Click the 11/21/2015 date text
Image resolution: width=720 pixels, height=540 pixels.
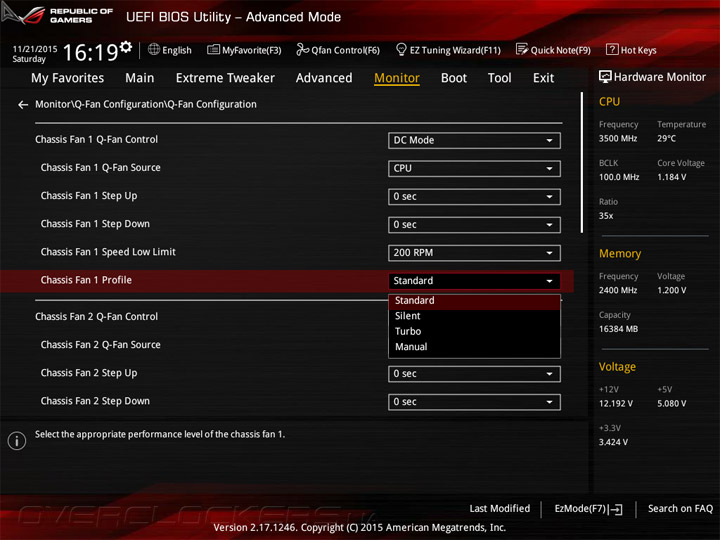click(35, 49)
